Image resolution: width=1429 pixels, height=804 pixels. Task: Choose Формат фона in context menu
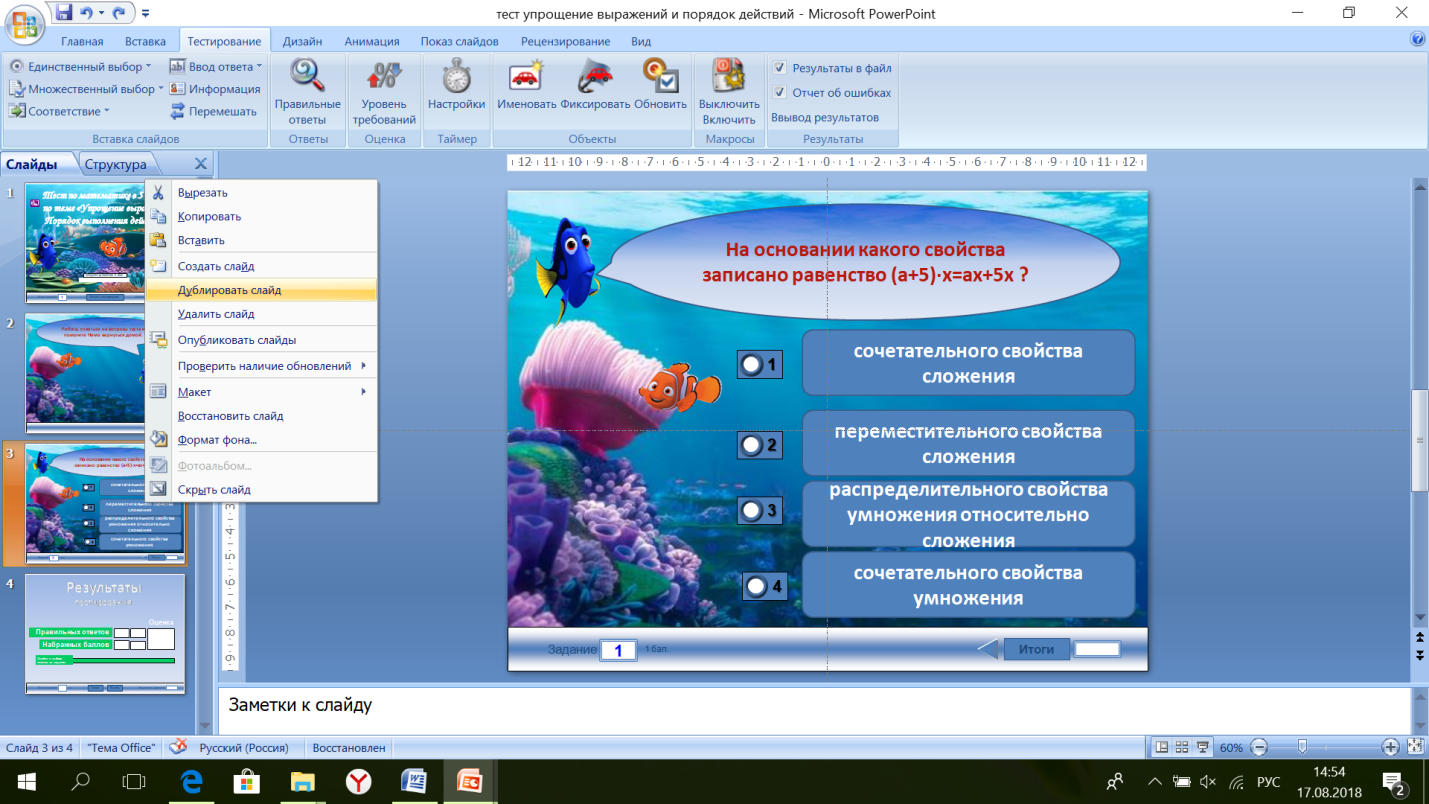tap(262, 440)
